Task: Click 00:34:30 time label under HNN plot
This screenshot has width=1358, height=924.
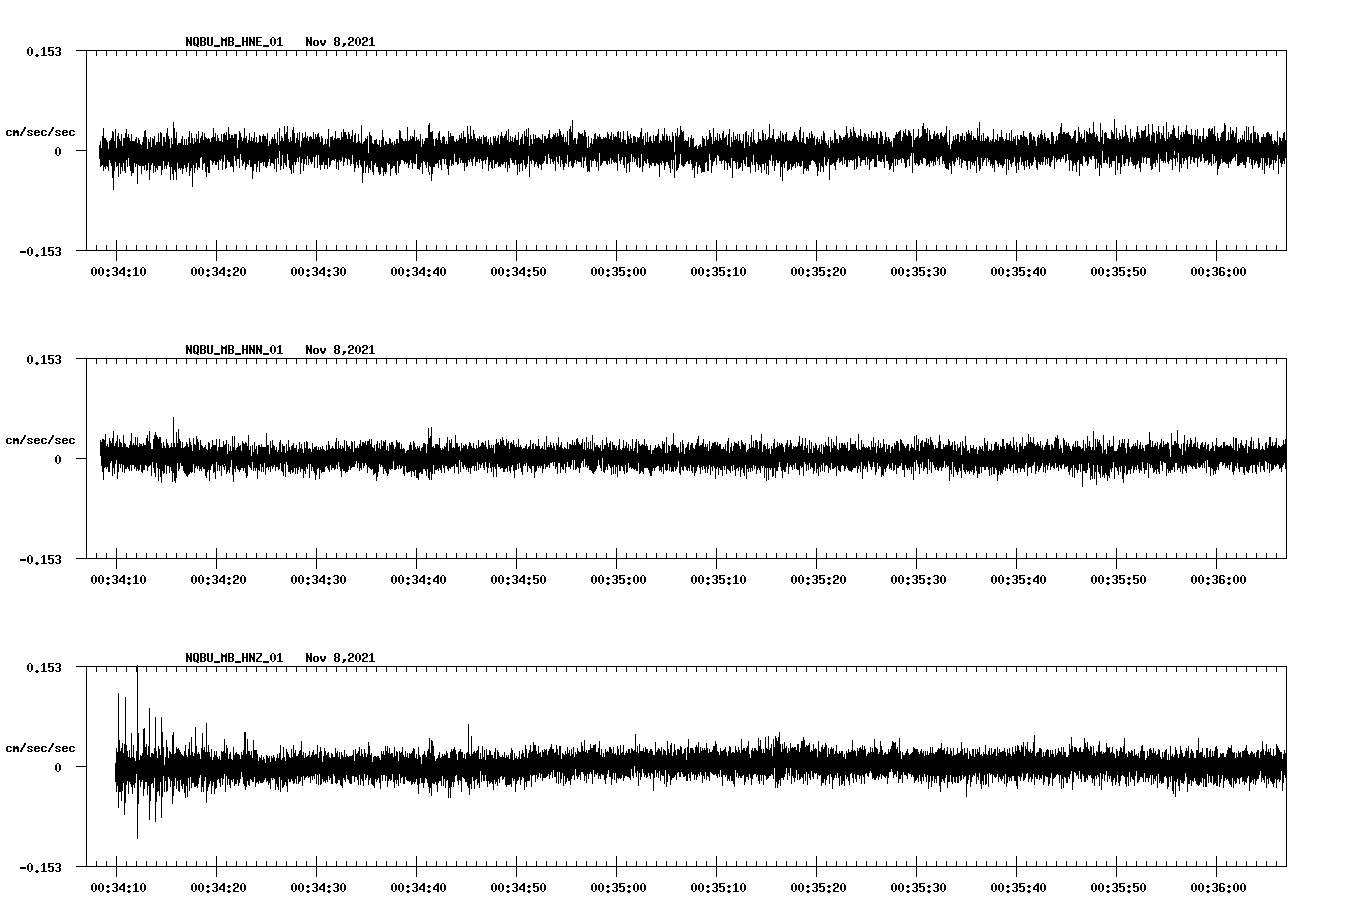Action: pyautogui.click(x=318, y=580)
